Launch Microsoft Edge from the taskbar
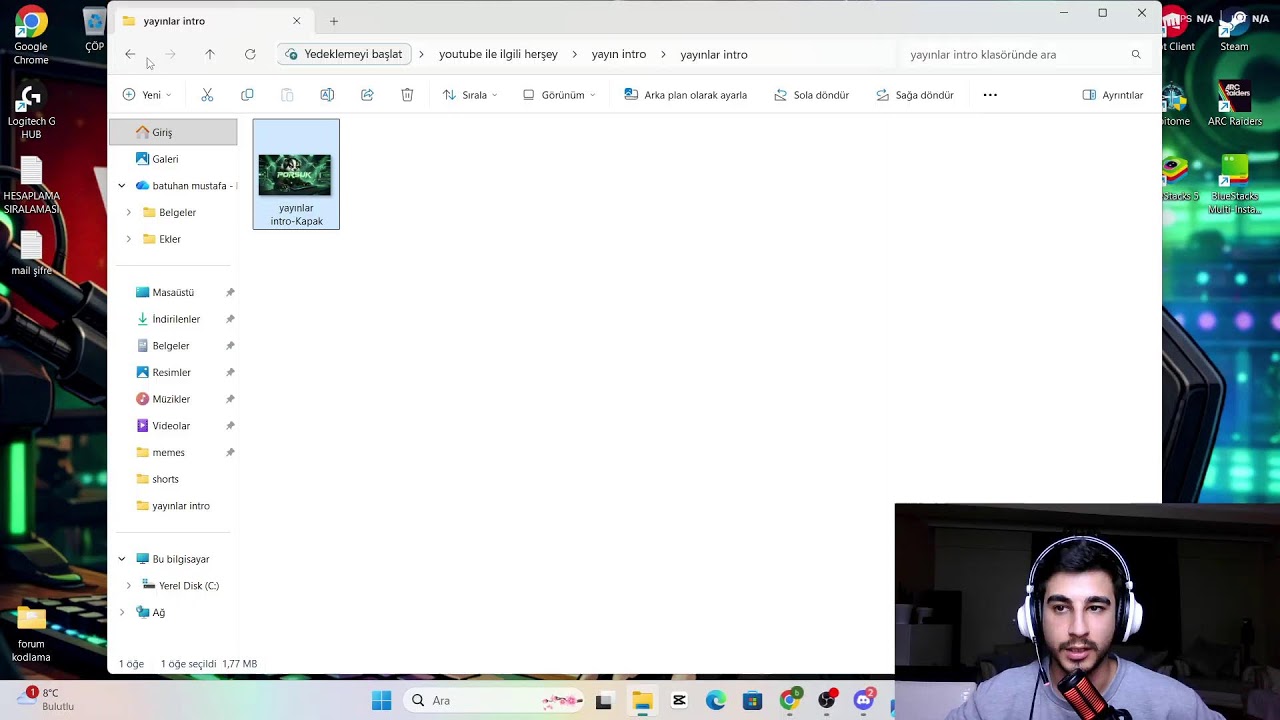 pyautogui.click(x=716, y=701)
